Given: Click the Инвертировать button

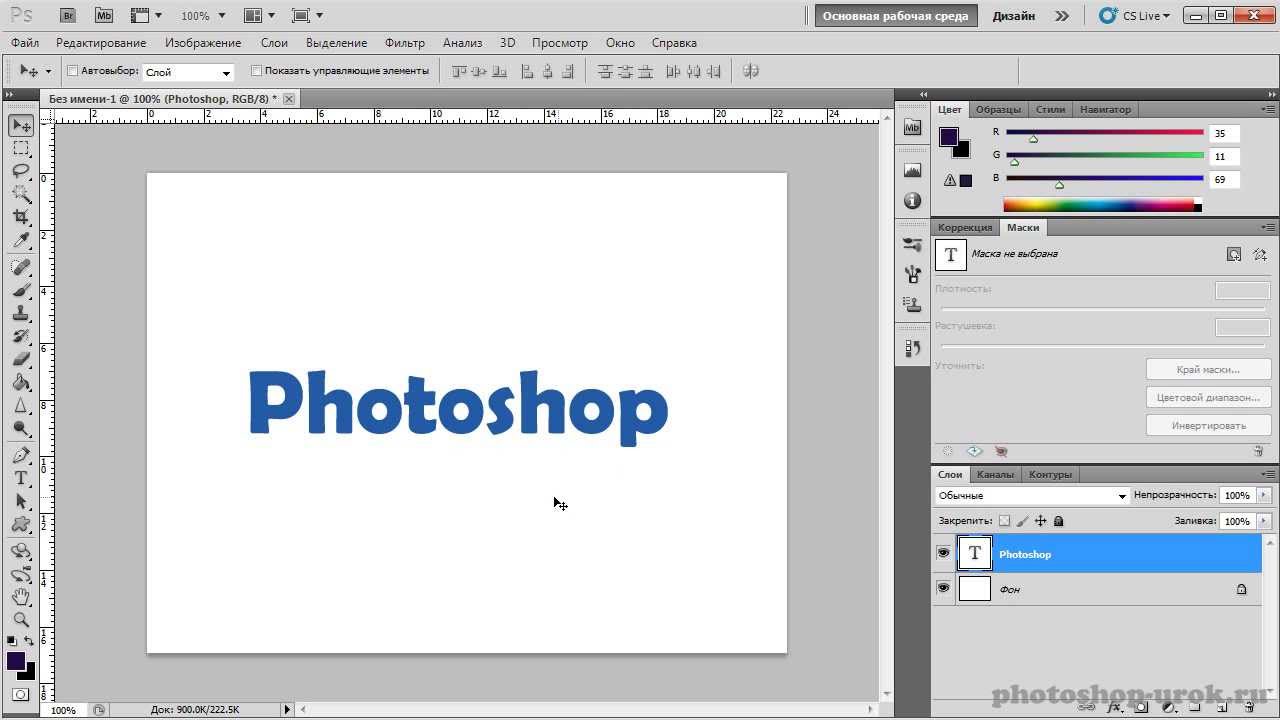Looking at the screenshot, I should click(1208, 425).
